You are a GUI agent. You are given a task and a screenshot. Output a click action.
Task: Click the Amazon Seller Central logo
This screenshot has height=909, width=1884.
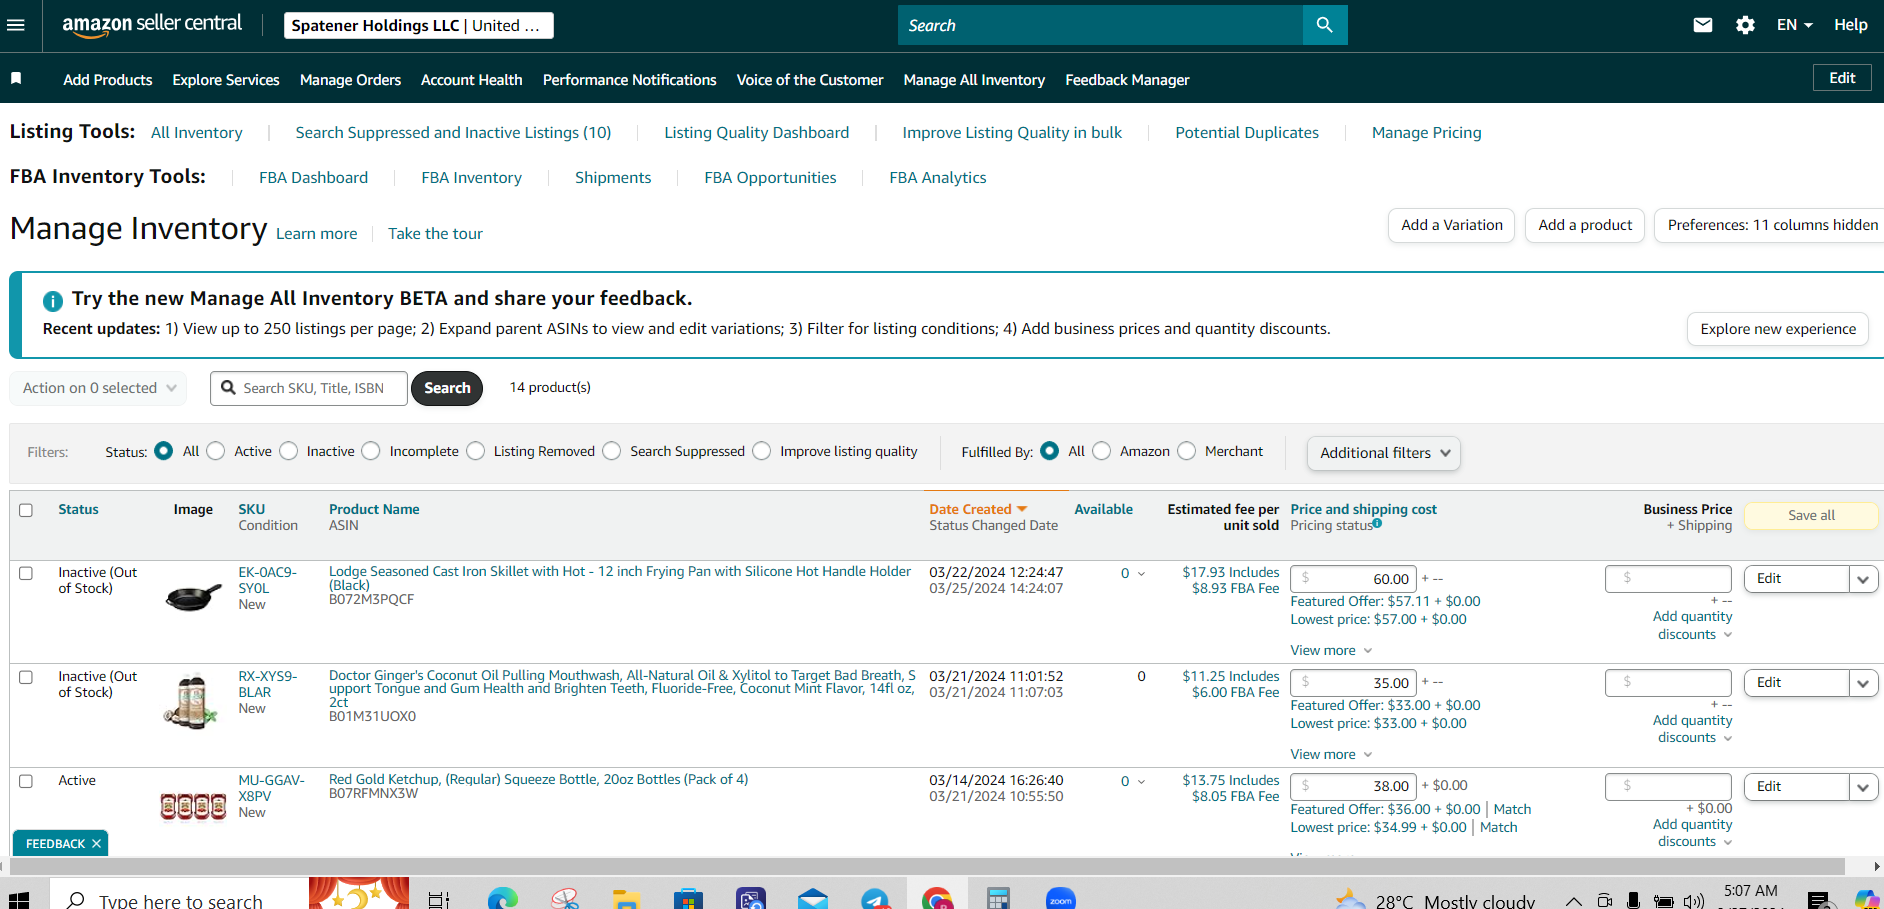(152, 25)
